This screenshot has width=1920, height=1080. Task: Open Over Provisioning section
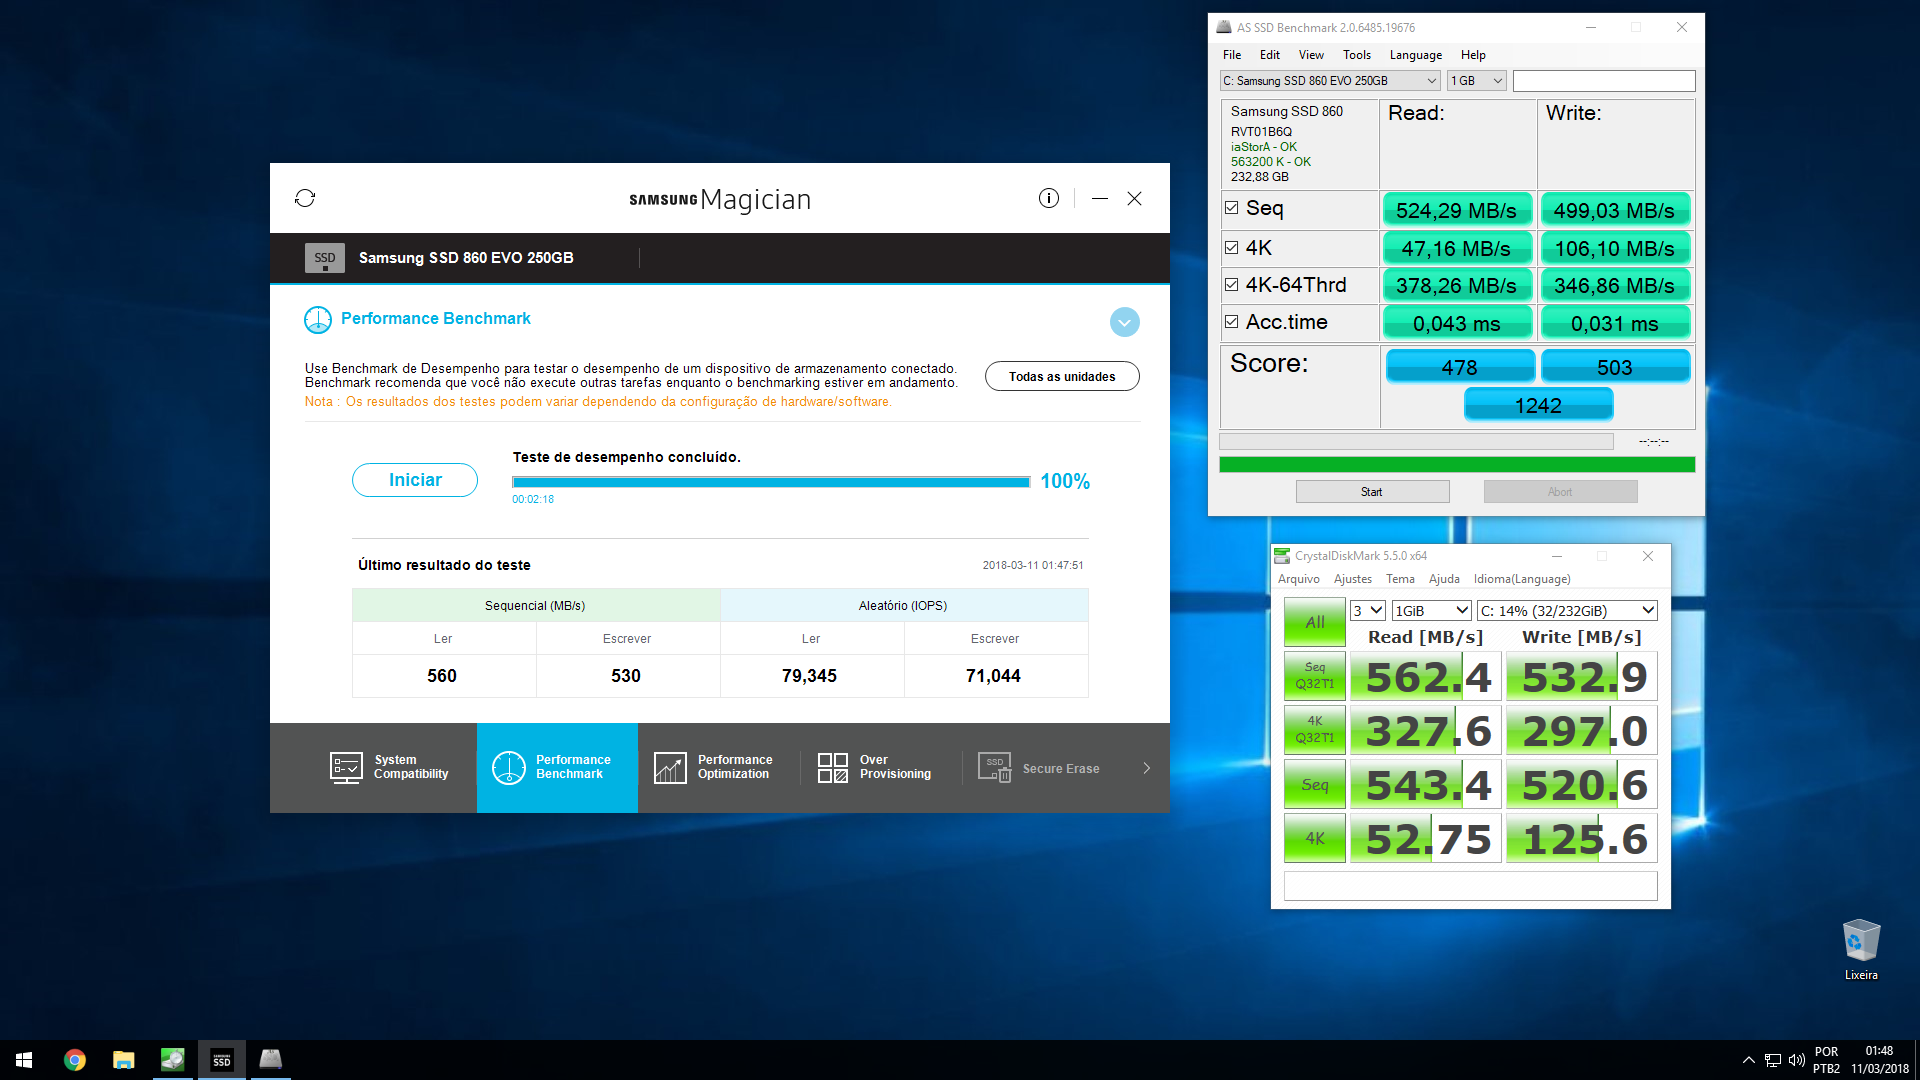pos(876,768)
